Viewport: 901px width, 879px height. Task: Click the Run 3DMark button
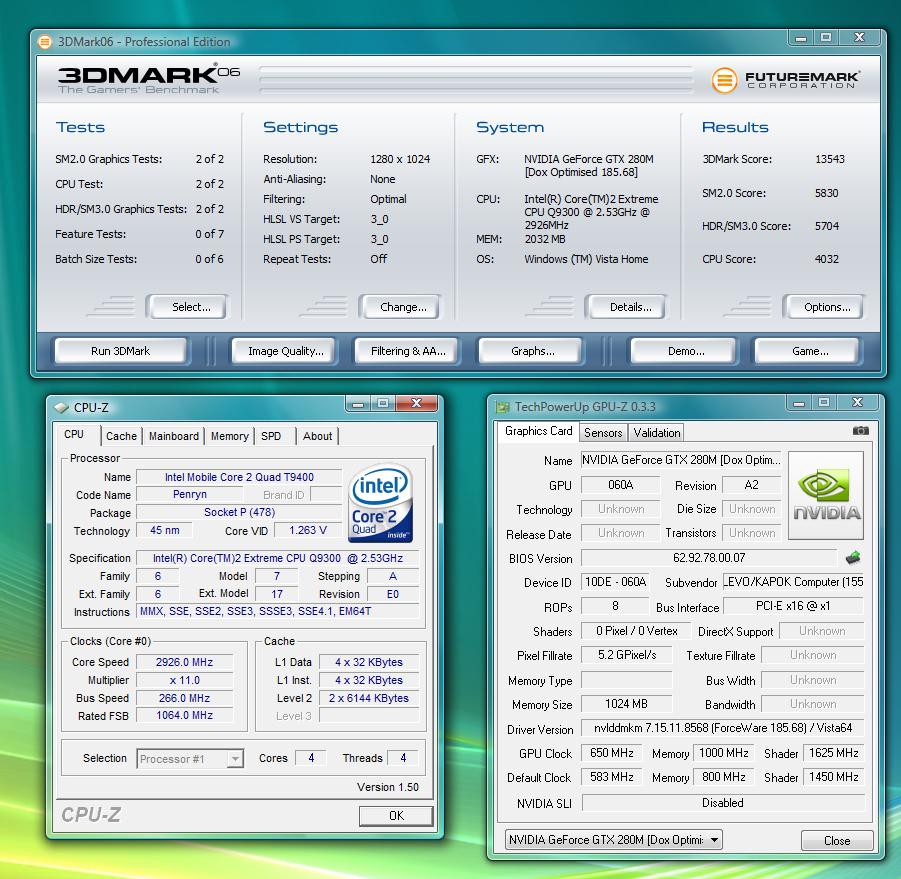pos(121,351)
